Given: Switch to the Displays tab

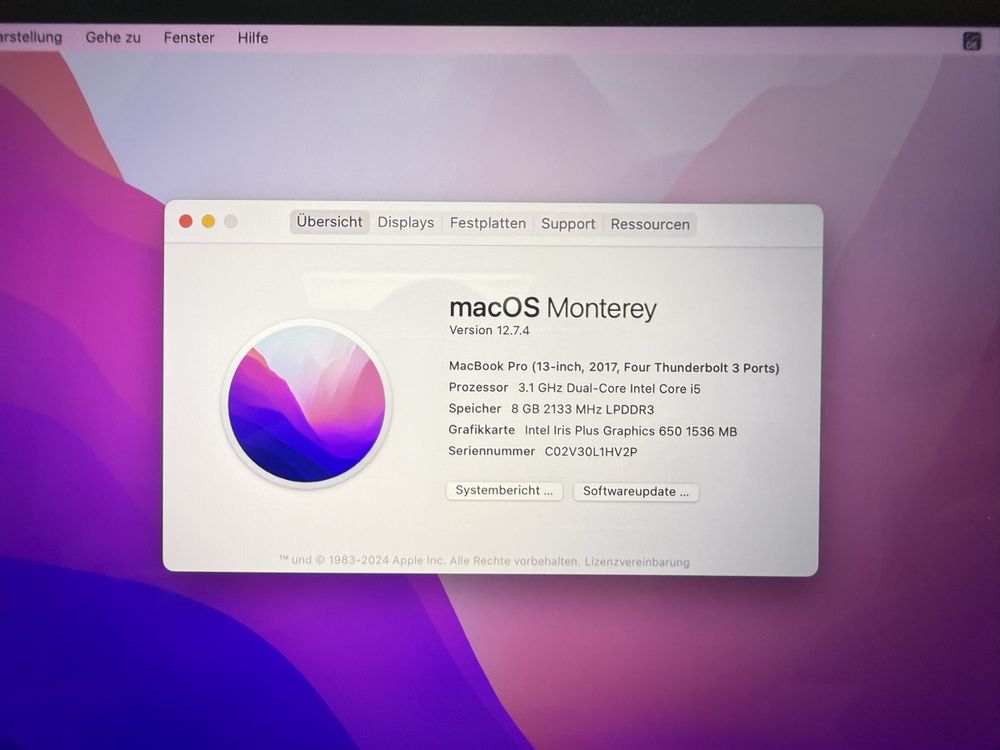Looking at the screenshot, I should [406, 223].
